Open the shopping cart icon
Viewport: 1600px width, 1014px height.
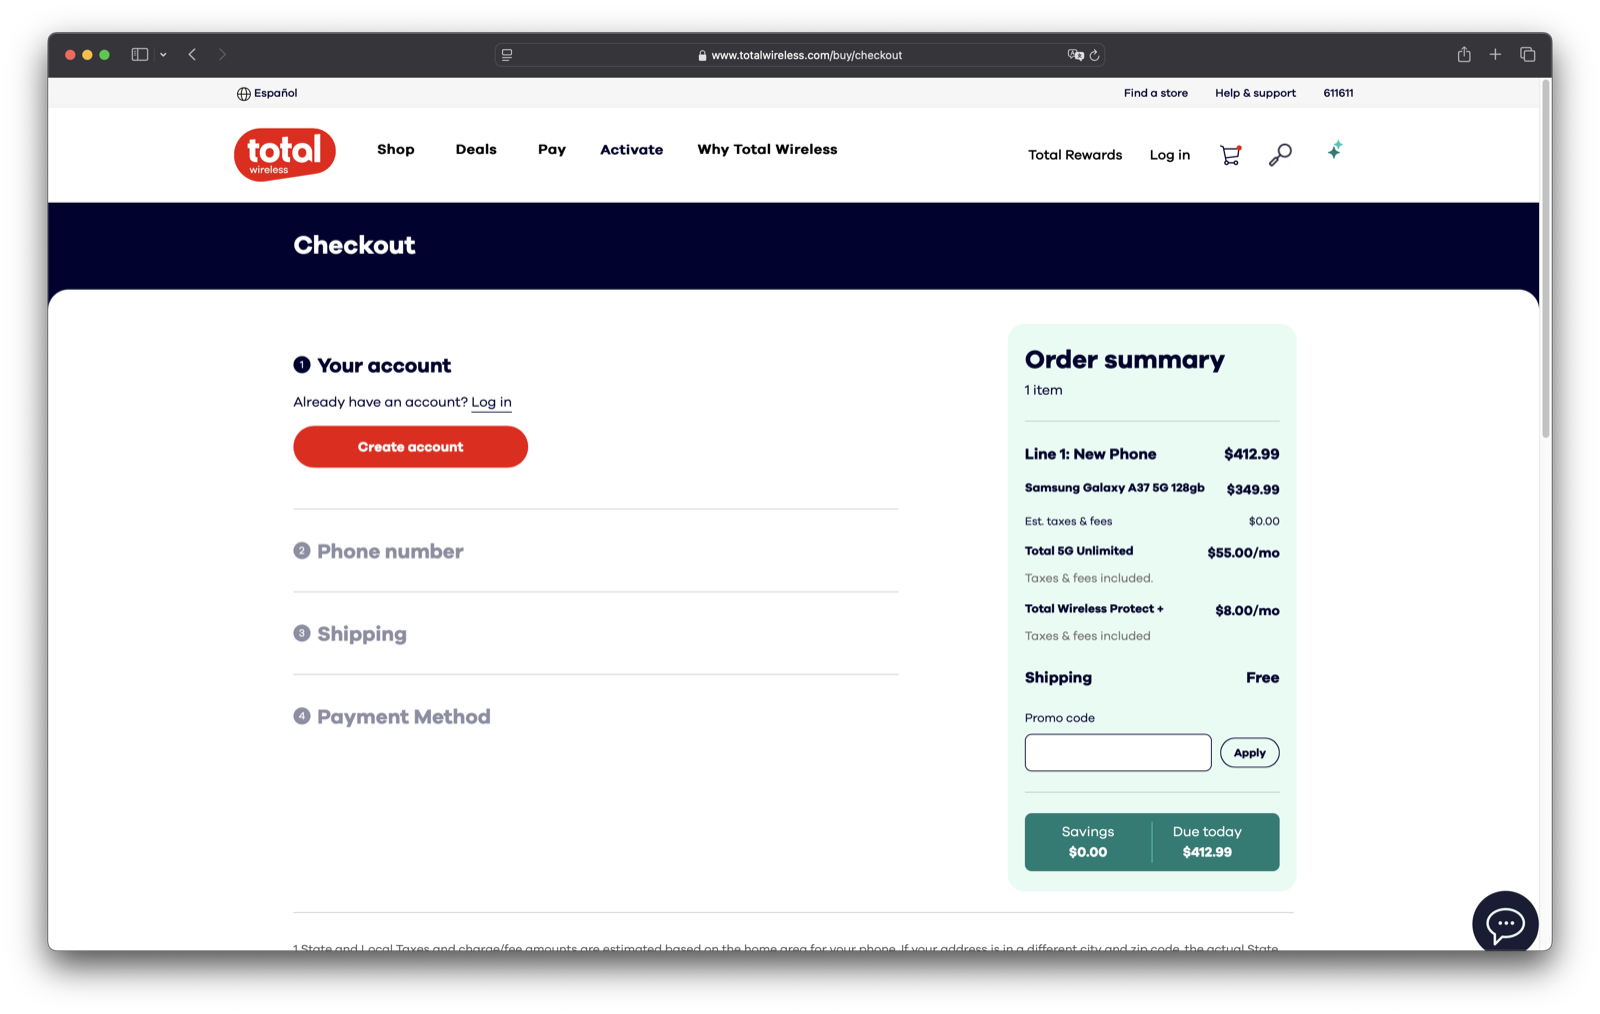point(1230,155)
